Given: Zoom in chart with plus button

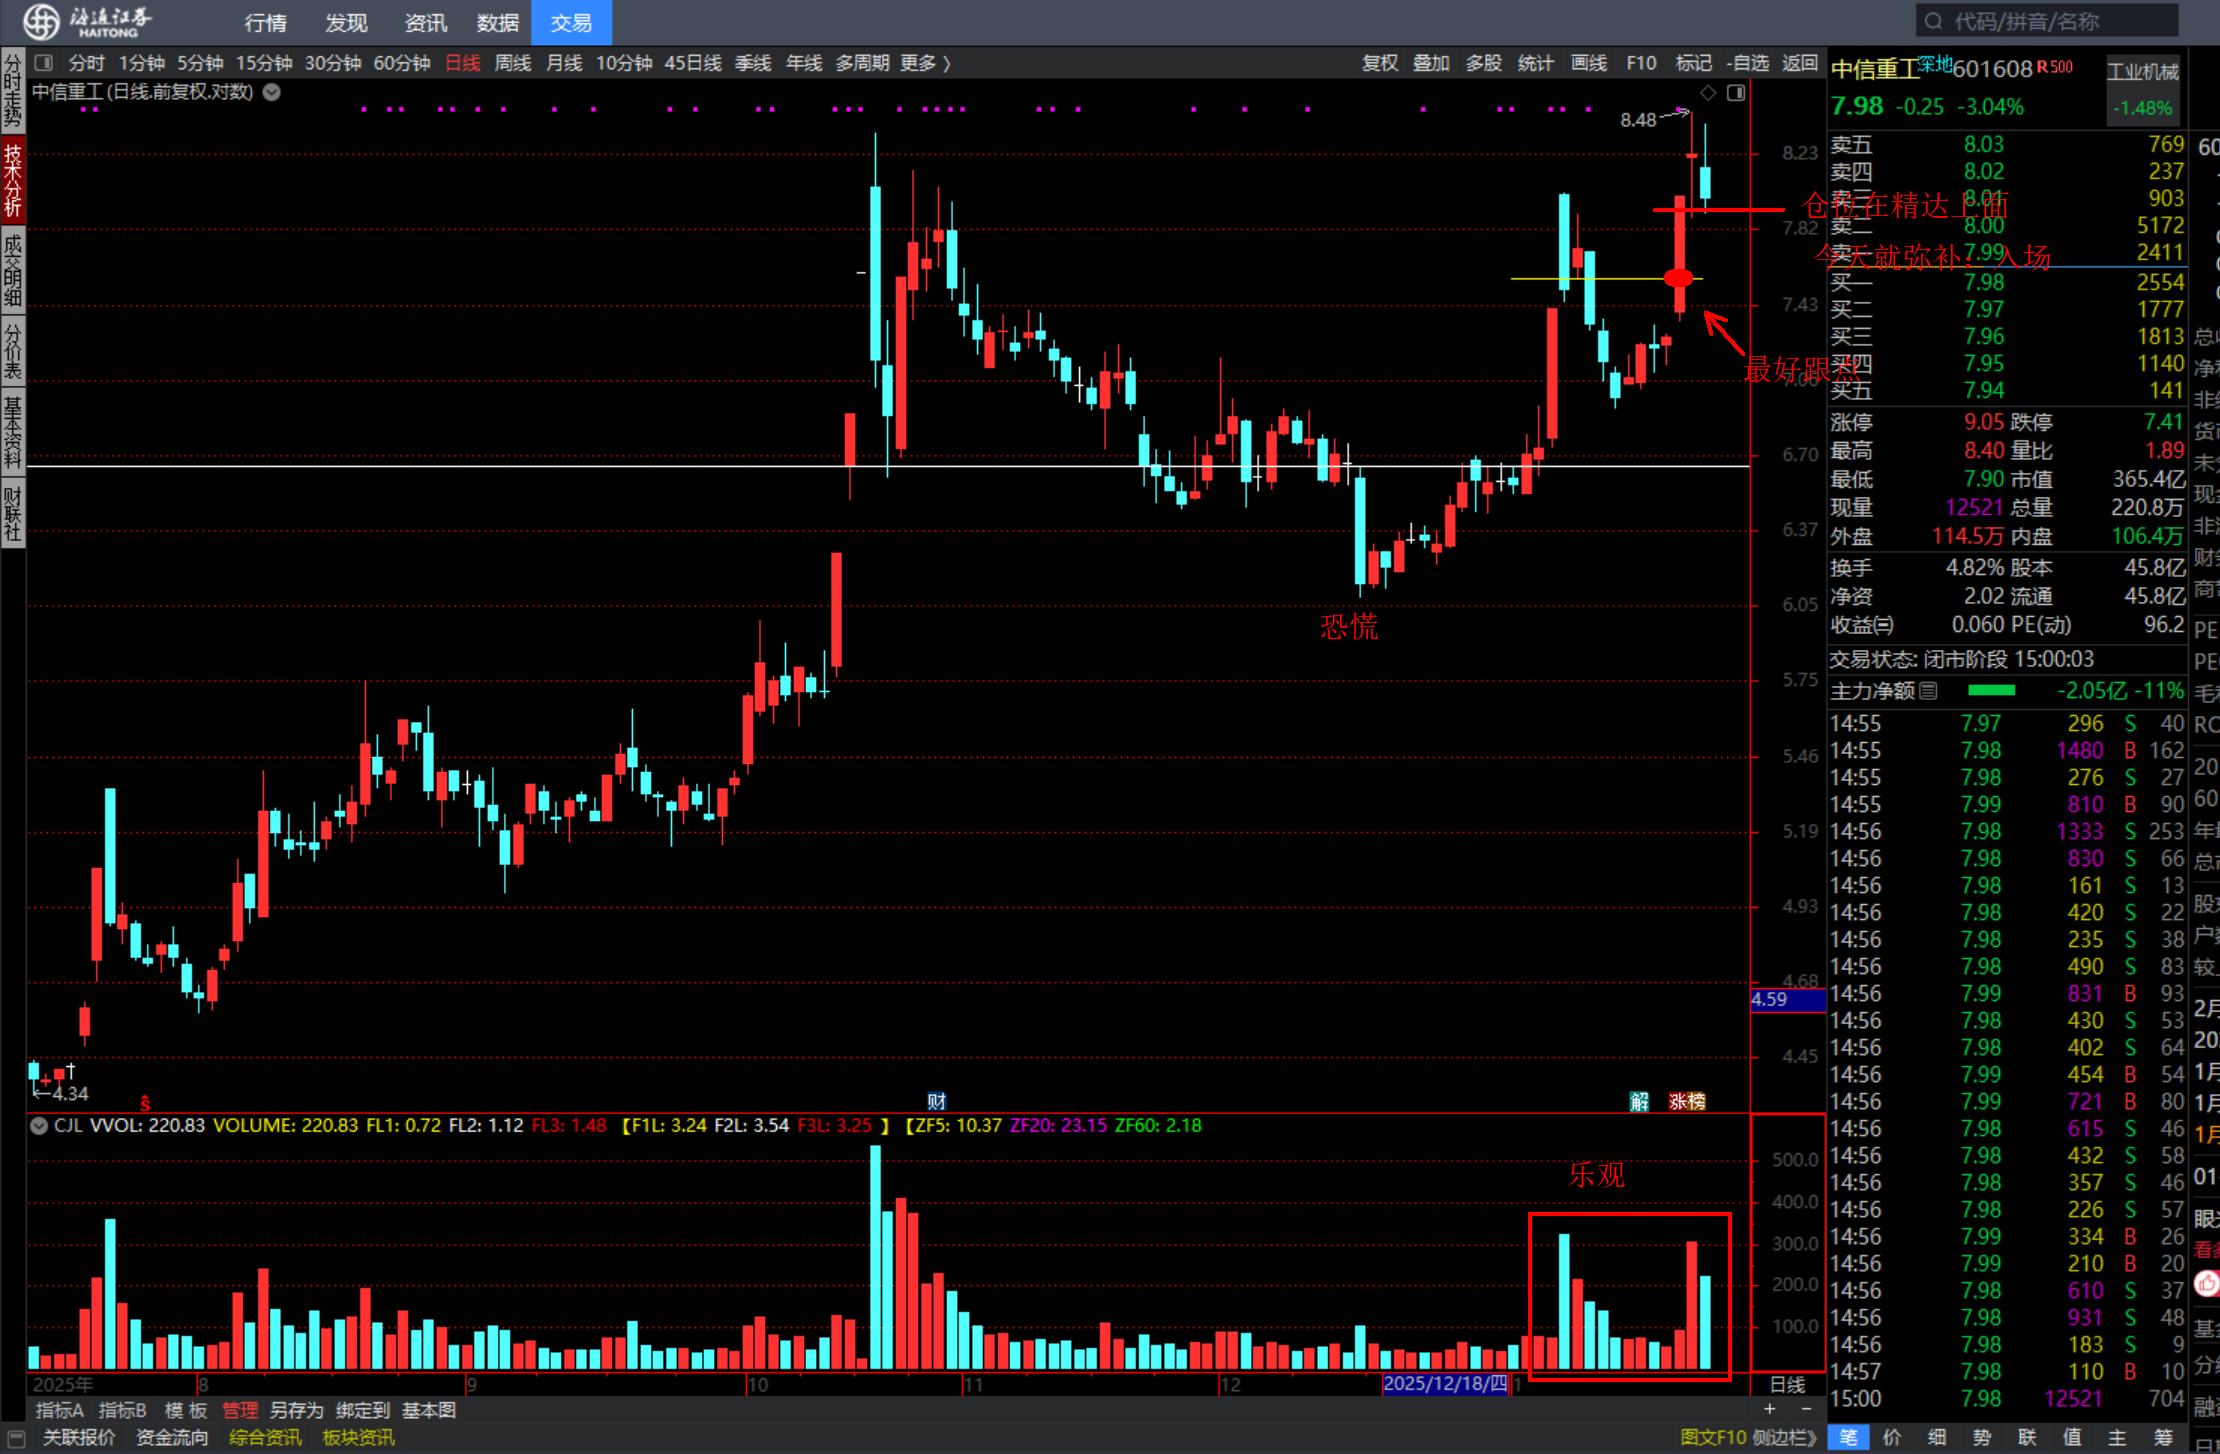Looking at the screenshot, I should (1770, 1409).
